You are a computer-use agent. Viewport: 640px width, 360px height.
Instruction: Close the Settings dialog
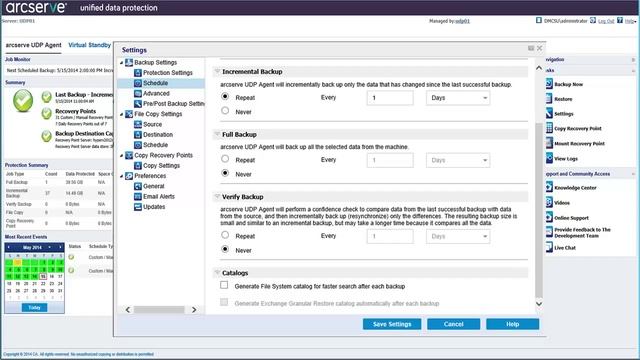click(x=540, y=48)
